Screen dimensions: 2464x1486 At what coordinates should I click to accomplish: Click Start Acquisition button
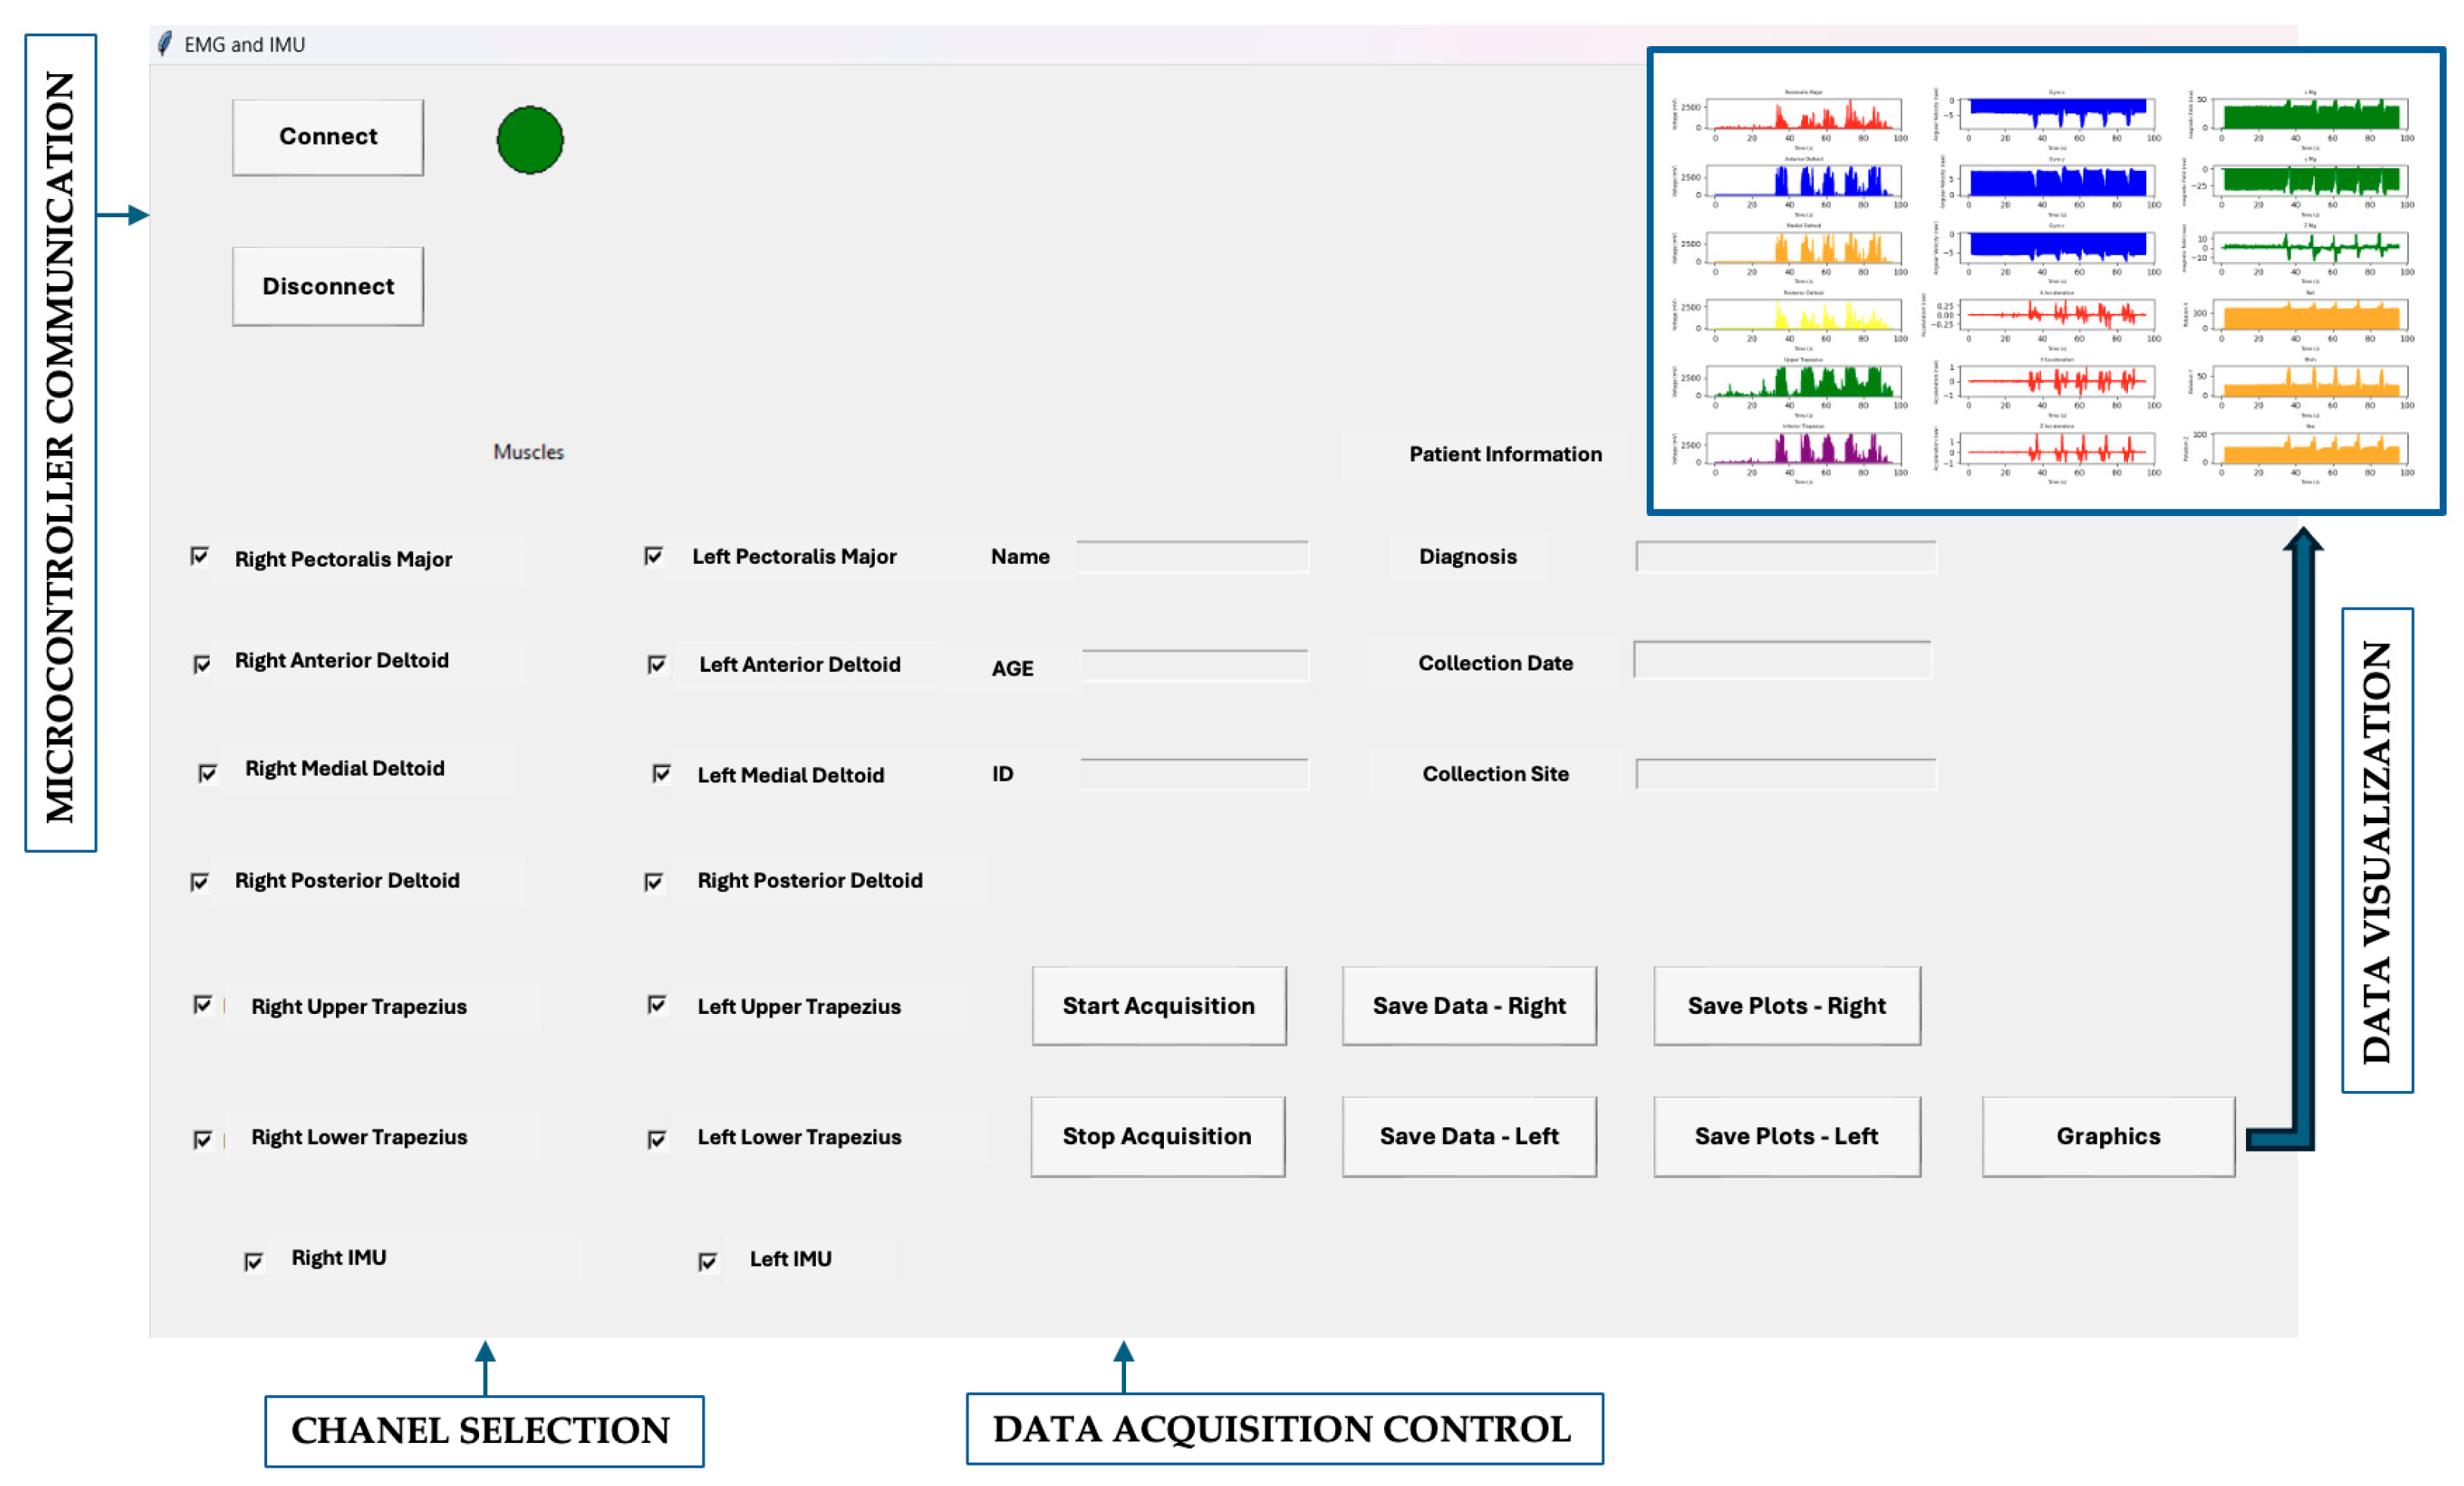(x=1159, y=1006)
